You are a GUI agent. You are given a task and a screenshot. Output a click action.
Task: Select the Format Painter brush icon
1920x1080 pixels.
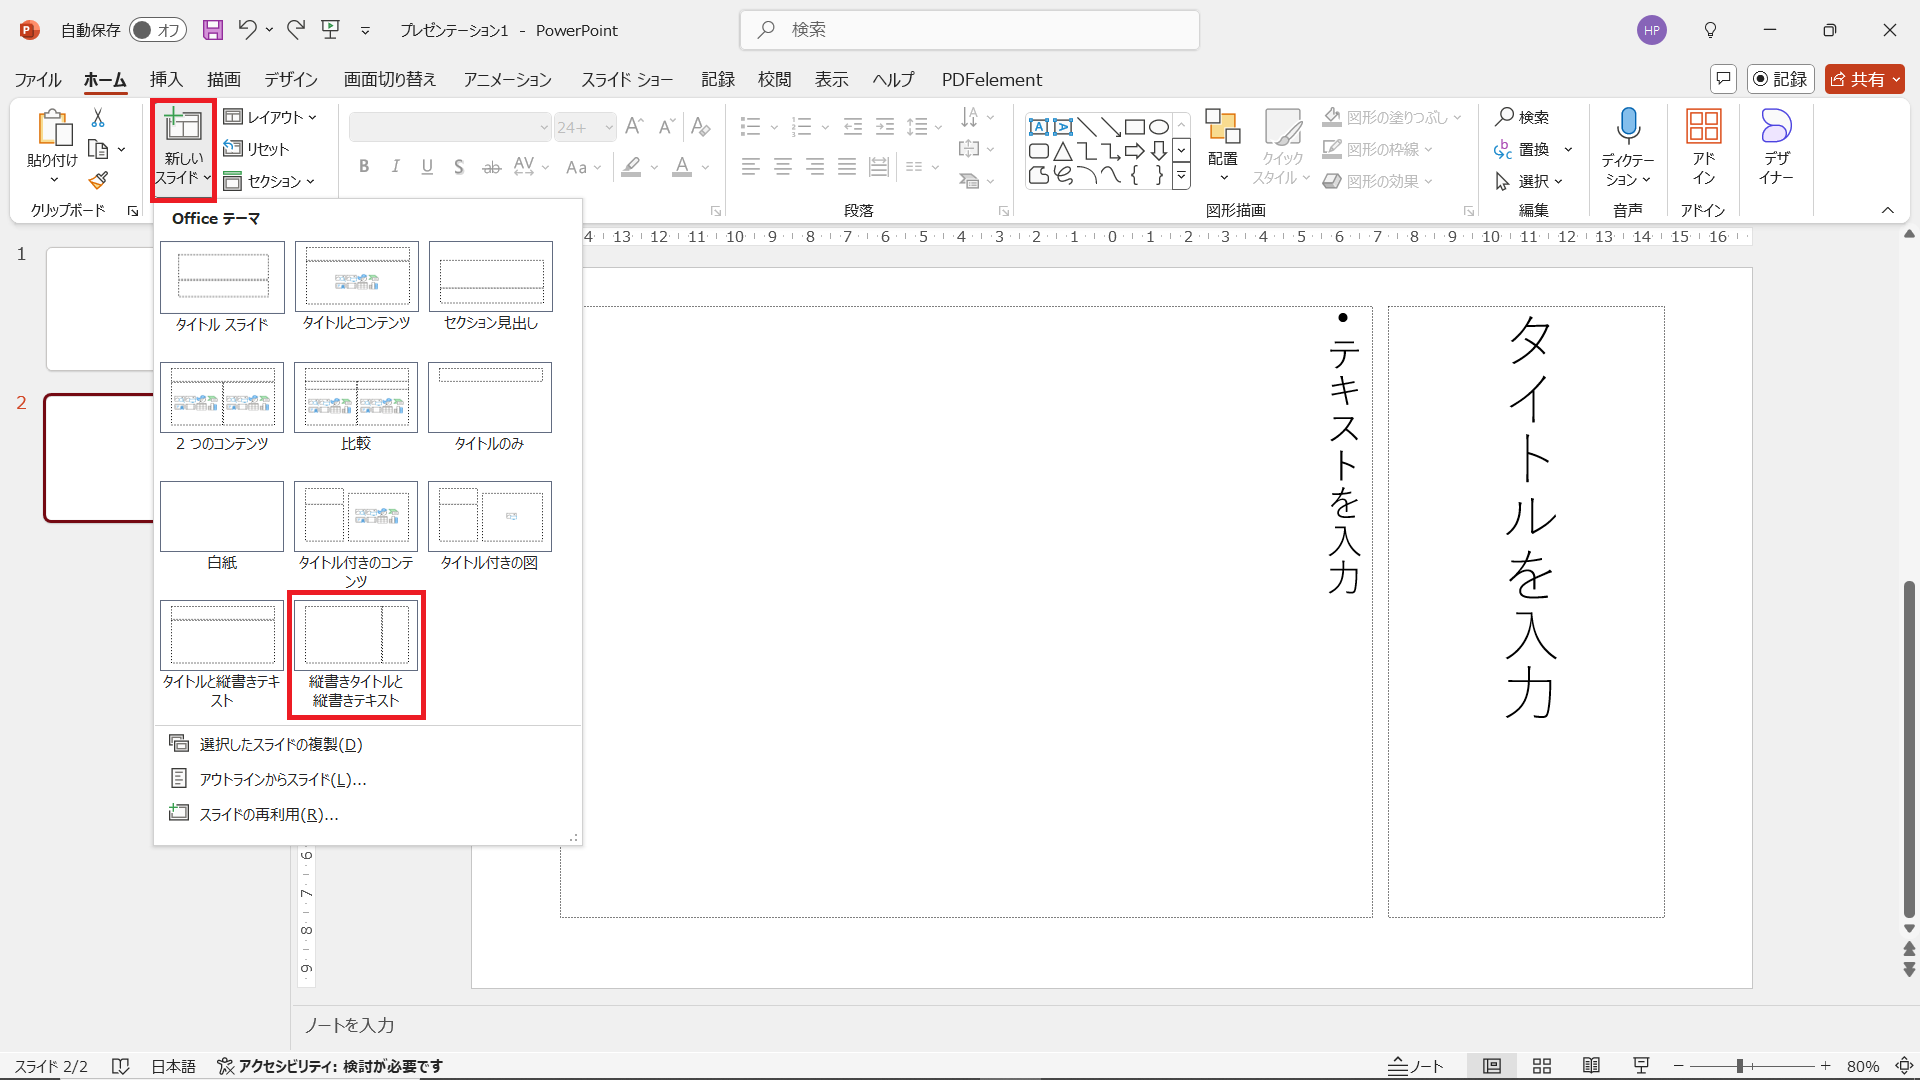(98, 181)
